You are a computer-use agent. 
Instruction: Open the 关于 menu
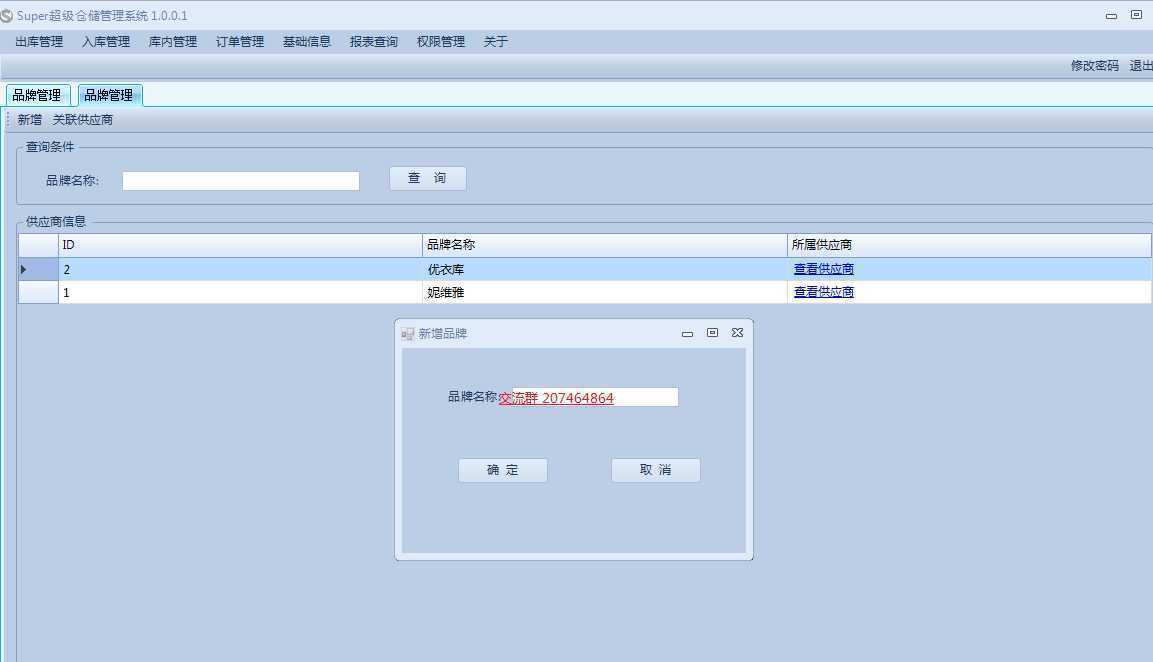tap(496, 42)
